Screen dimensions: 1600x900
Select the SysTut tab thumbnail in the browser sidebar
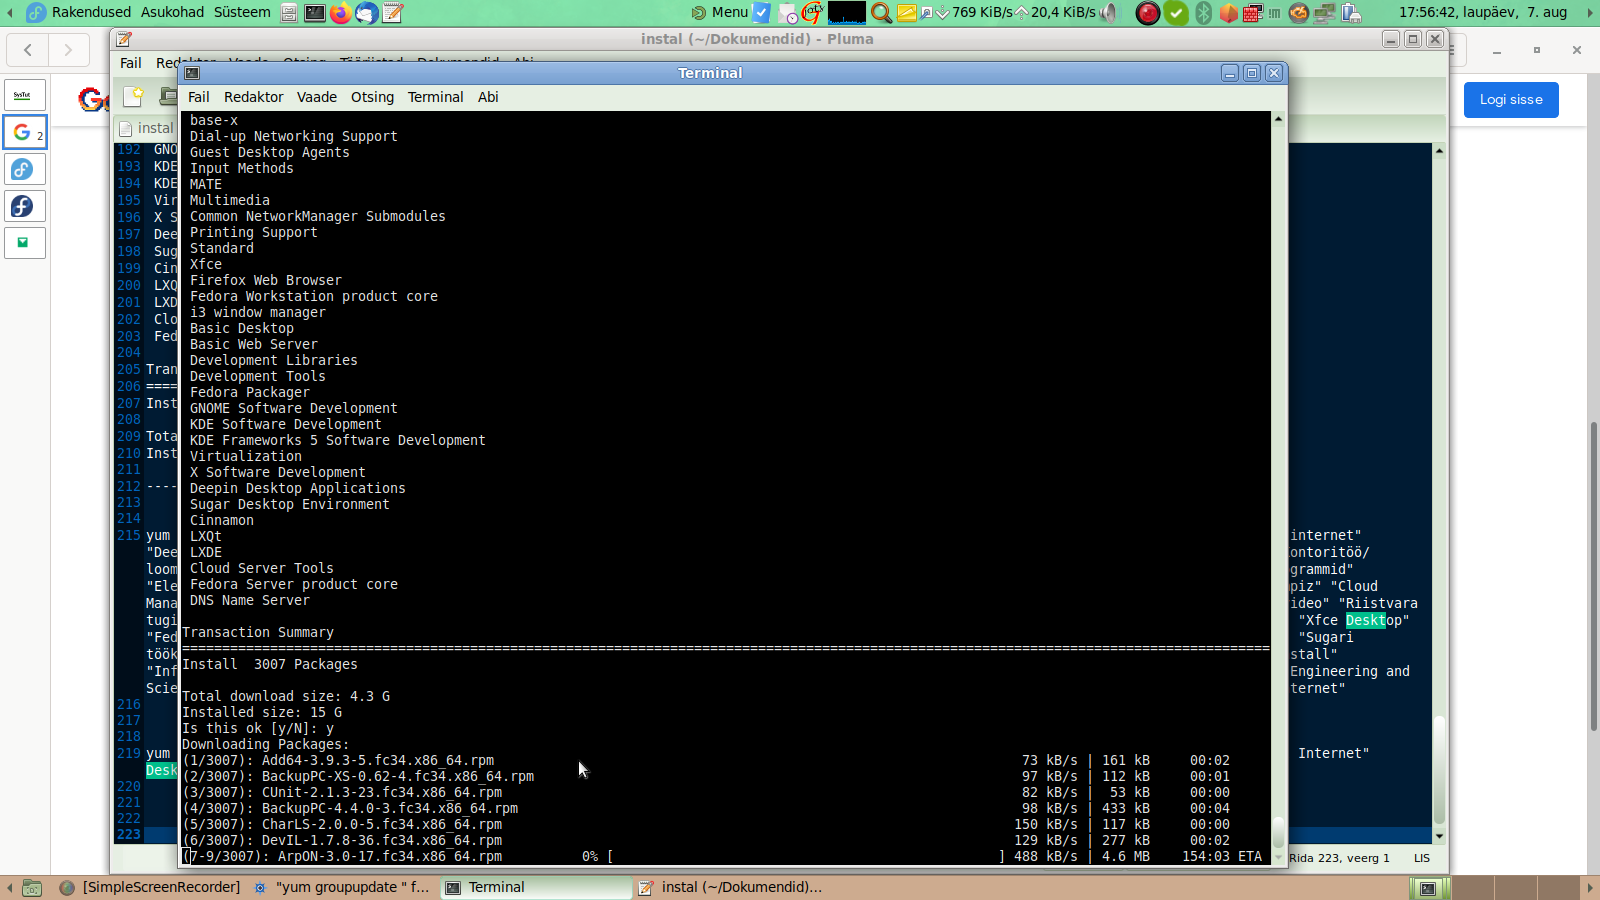pos(24,96)
